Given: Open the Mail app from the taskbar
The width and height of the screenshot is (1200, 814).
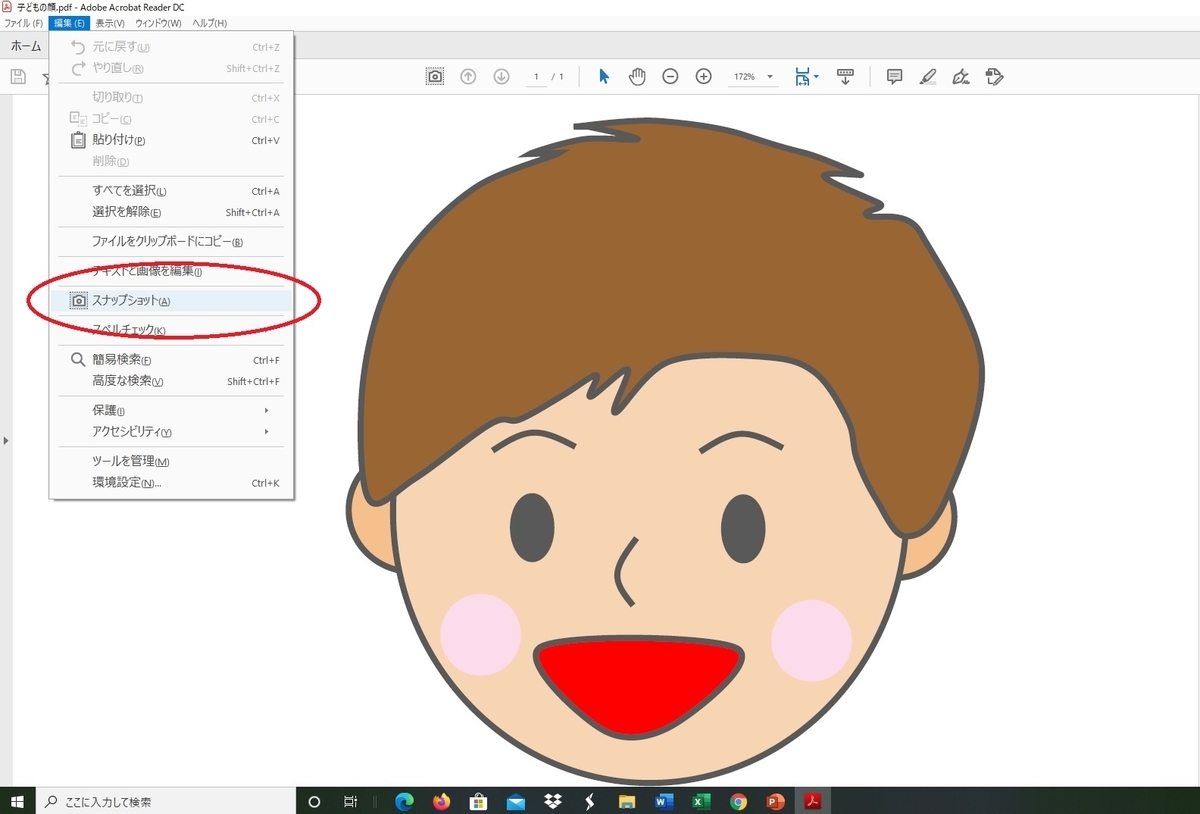Looking at the screenshot, I should point(515,801).
